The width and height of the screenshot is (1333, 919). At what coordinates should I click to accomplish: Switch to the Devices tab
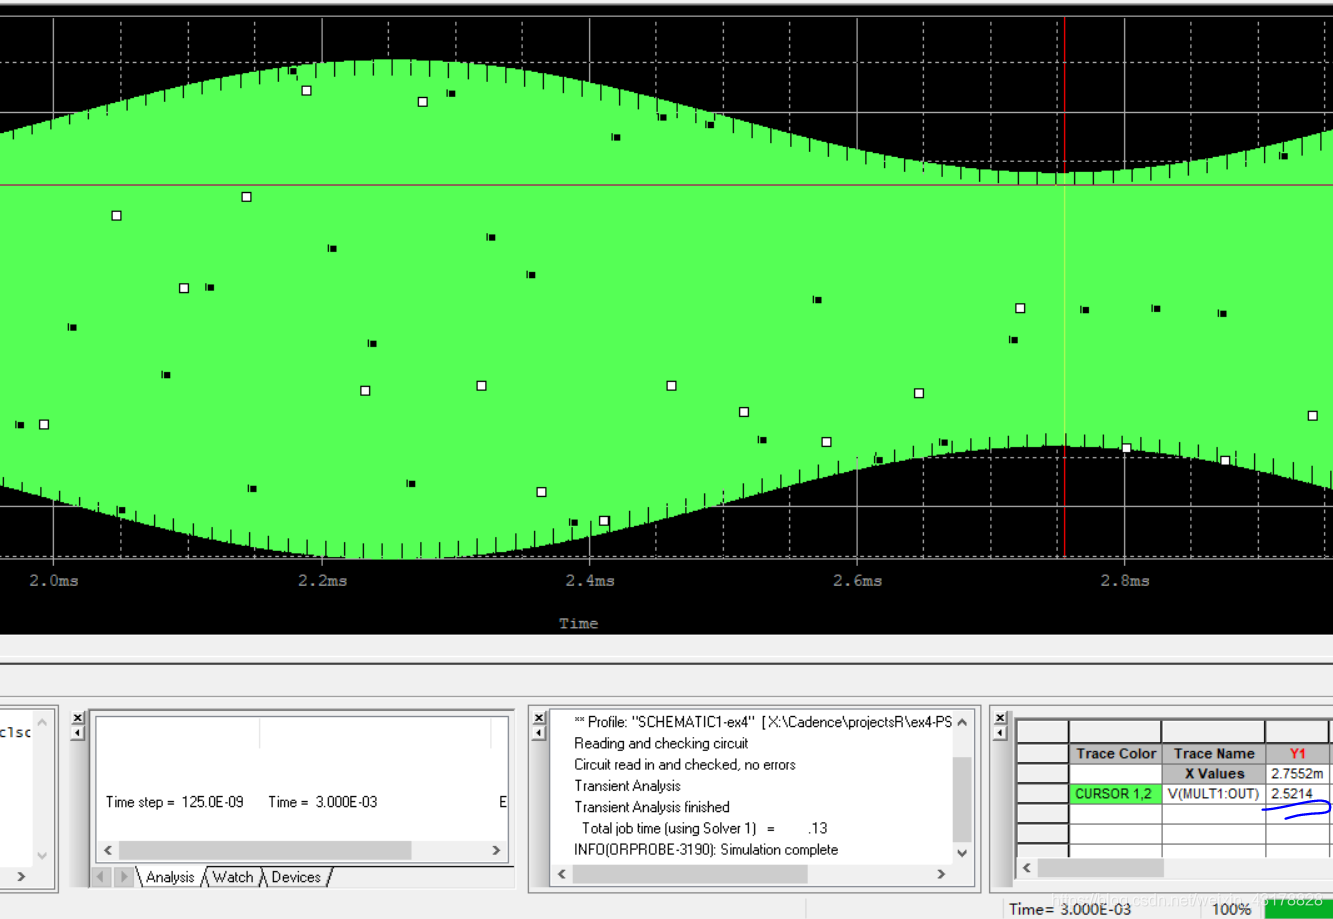[x=296, y=877]
